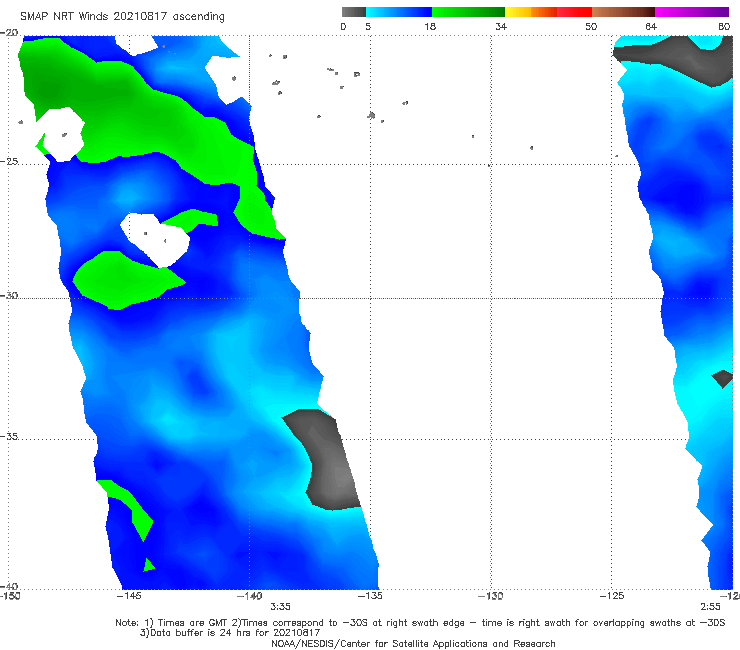Click the colorbar label '64'

click(651, 27)
